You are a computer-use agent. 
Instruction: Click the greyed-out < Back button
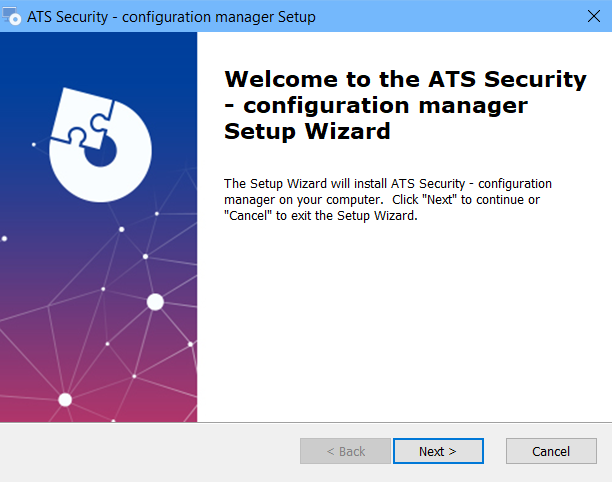pos(345,451)
